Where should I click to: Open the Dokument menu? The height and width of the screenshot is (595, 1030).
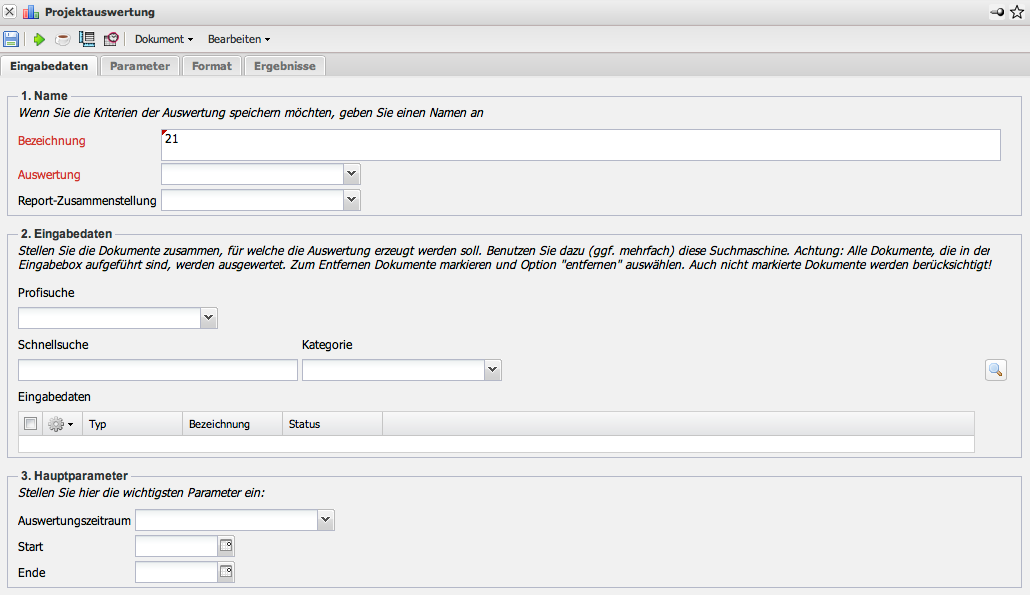pos(164,39)
